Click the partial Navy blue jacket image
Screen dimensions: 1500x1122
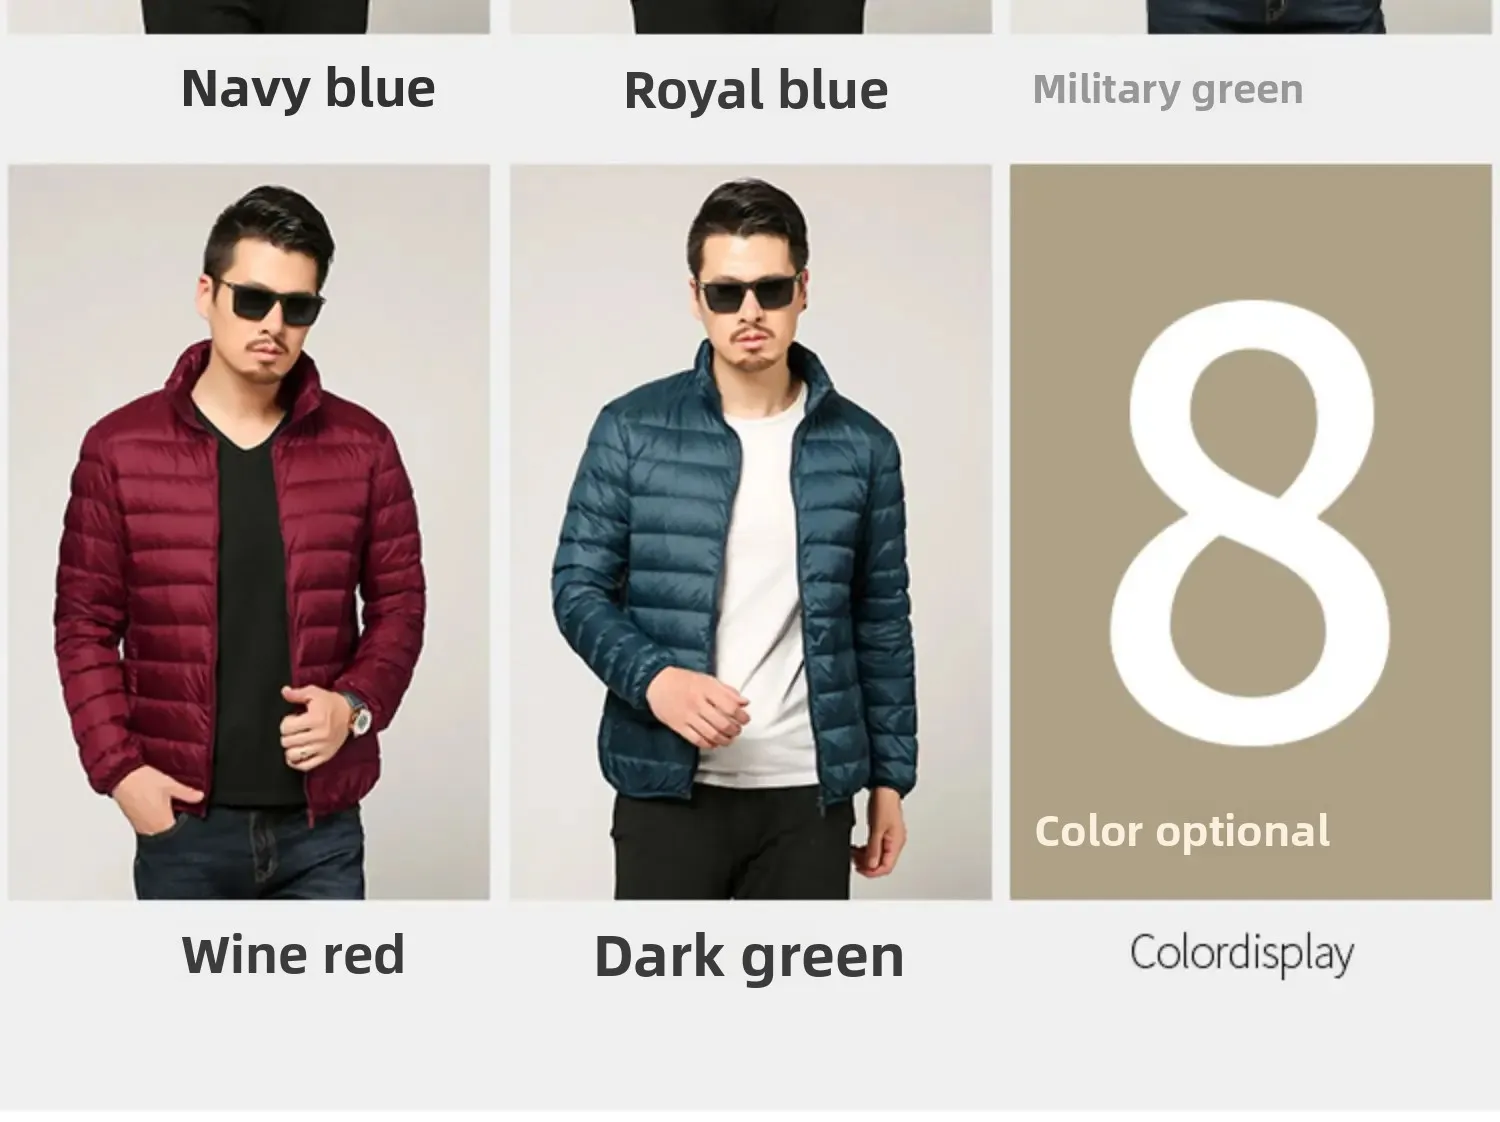coord(249,17)
